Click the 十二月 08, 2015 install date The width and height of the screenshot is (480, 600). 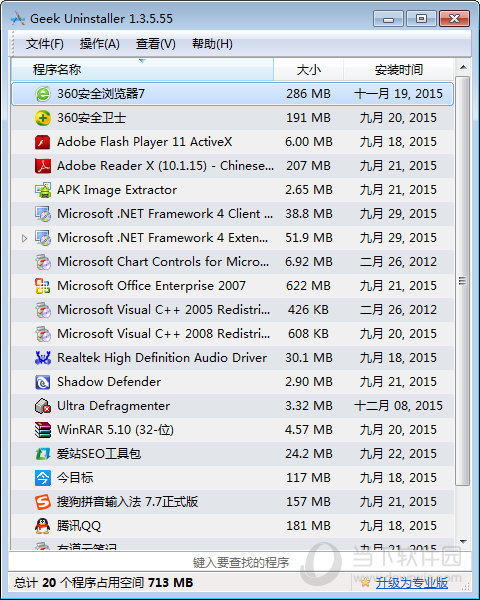[x=398, y=406]
